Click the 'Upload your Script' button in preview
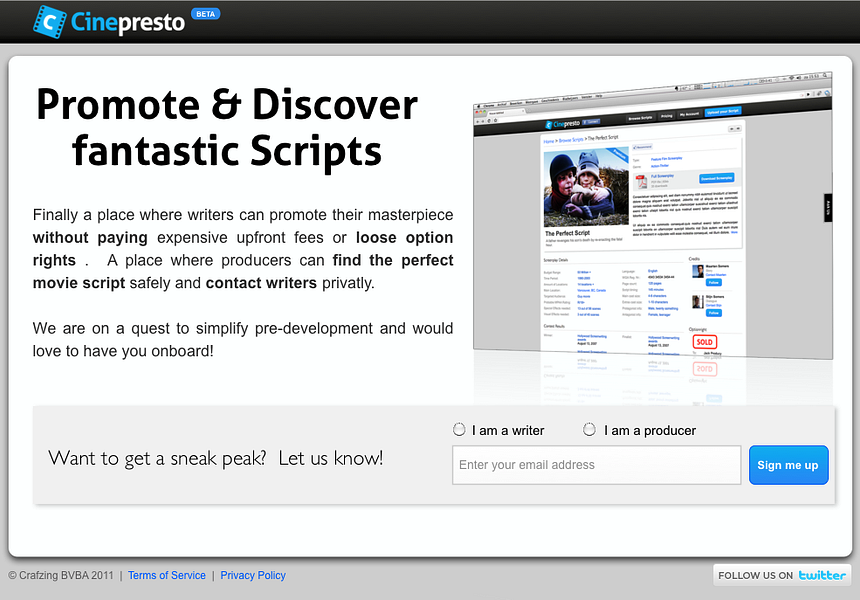 pos(722,113)
